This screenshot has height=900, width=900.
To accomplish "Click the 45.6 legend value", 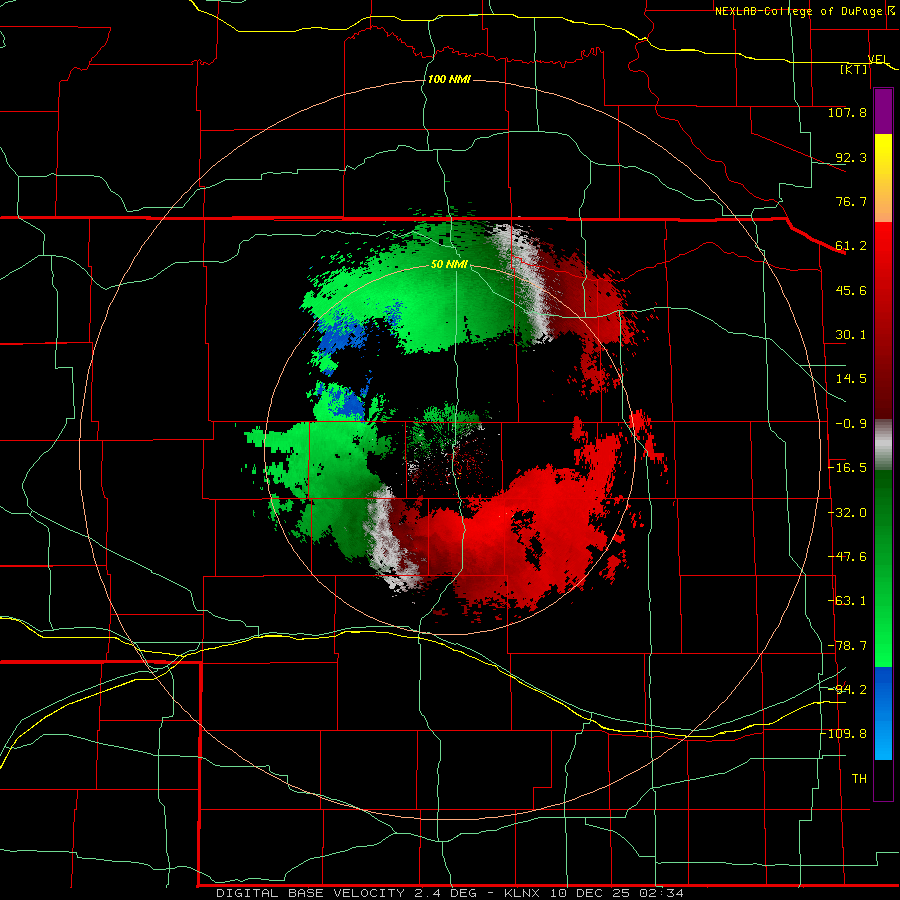I will click(851, 290).
